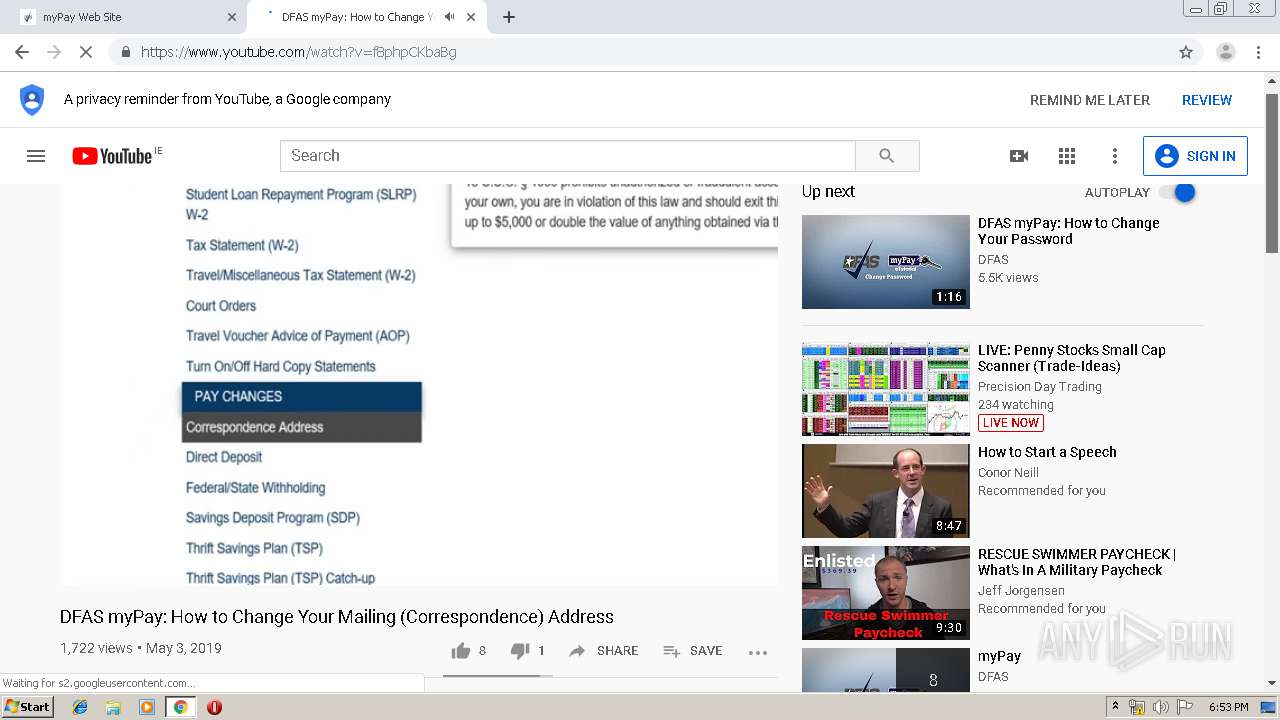Open Internet Explorer from the taskbar
Image resolution: width=1280 pixels, height=720 pixels.
(80, 707)
